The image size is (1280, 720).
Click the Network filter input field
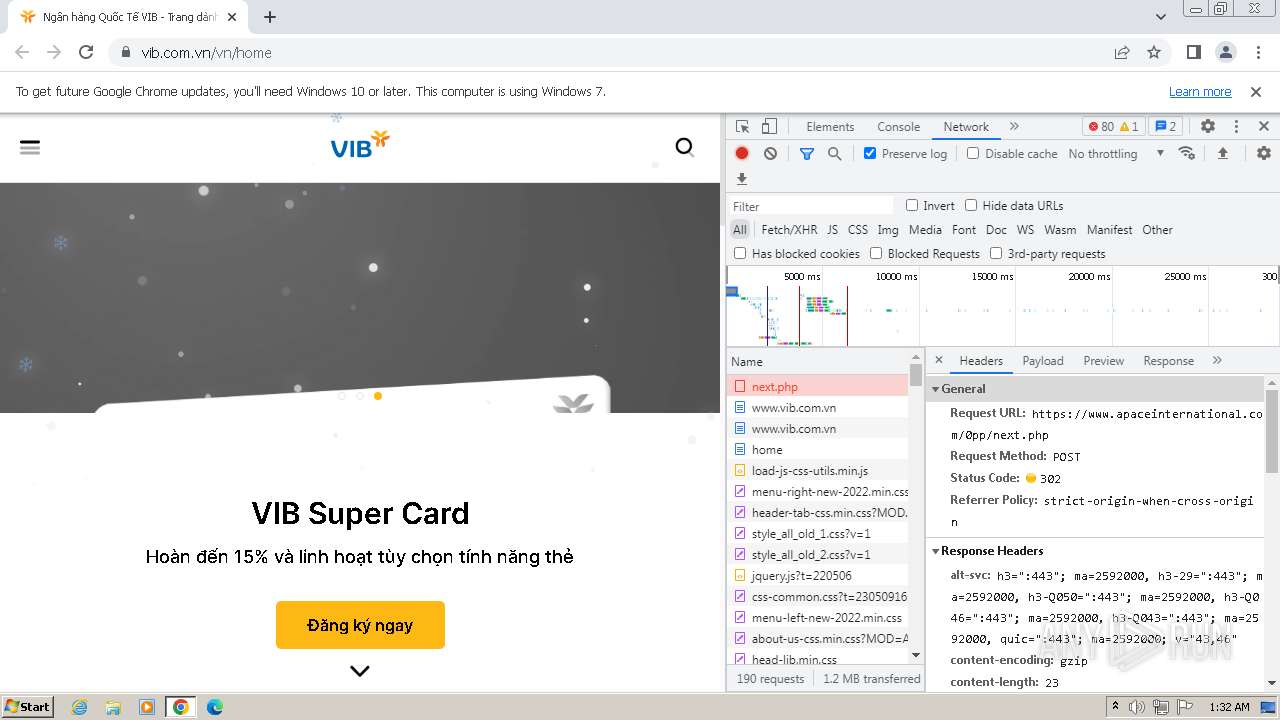pos(811,206)
